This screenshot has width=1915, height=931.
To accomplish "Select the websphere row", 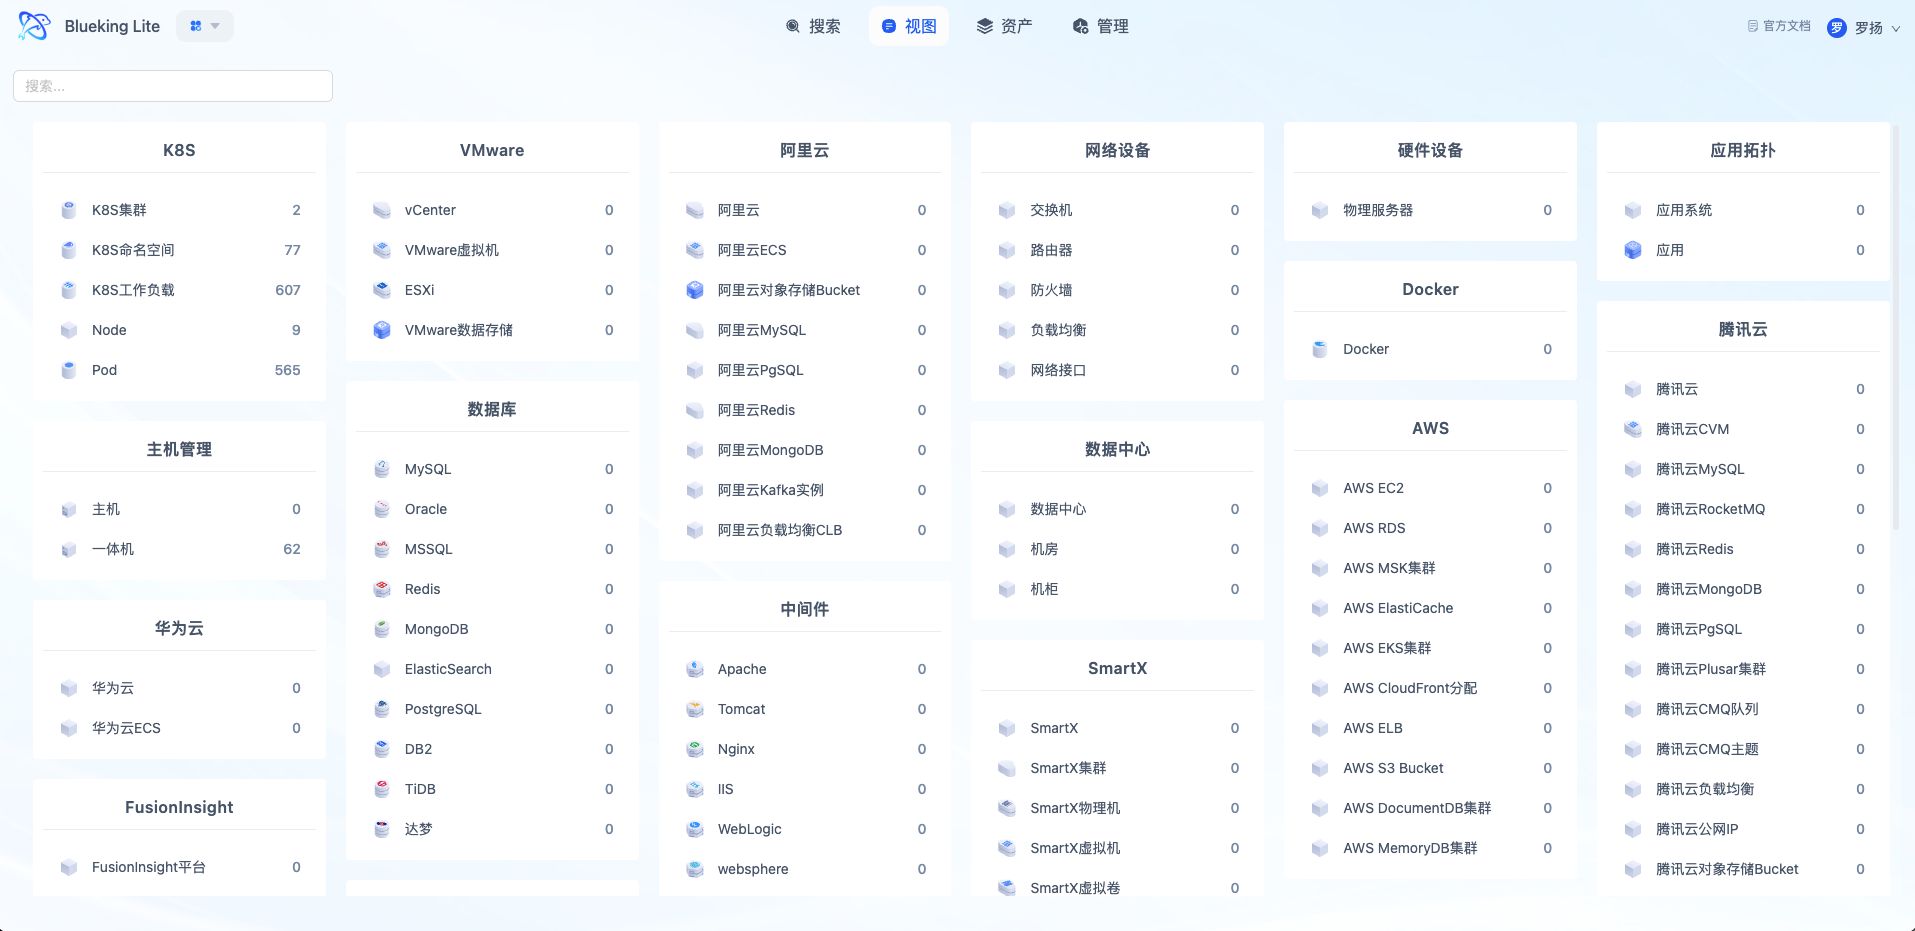I will (x=805, y=869).
